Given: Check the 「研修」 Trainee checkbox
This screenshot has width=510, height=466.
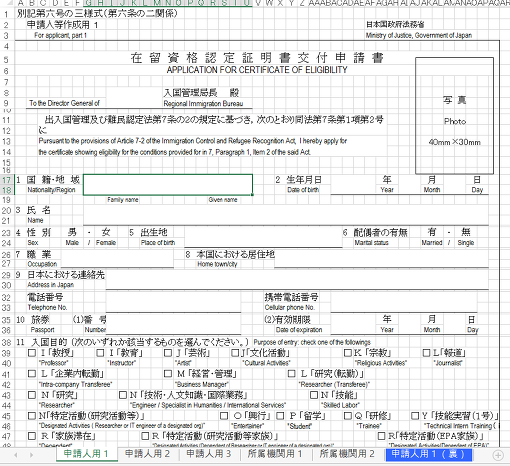Looking at the screenshot, I should point(348,416).
